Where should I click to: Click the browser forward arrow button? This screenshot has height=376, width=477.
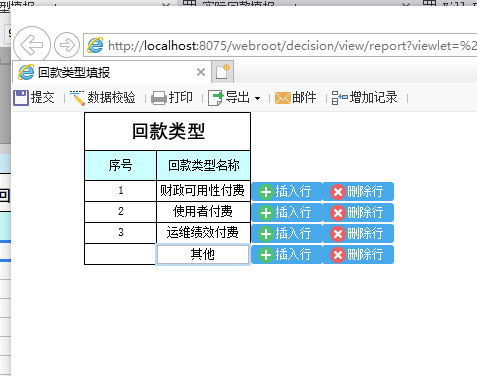[x=67, y=45]
